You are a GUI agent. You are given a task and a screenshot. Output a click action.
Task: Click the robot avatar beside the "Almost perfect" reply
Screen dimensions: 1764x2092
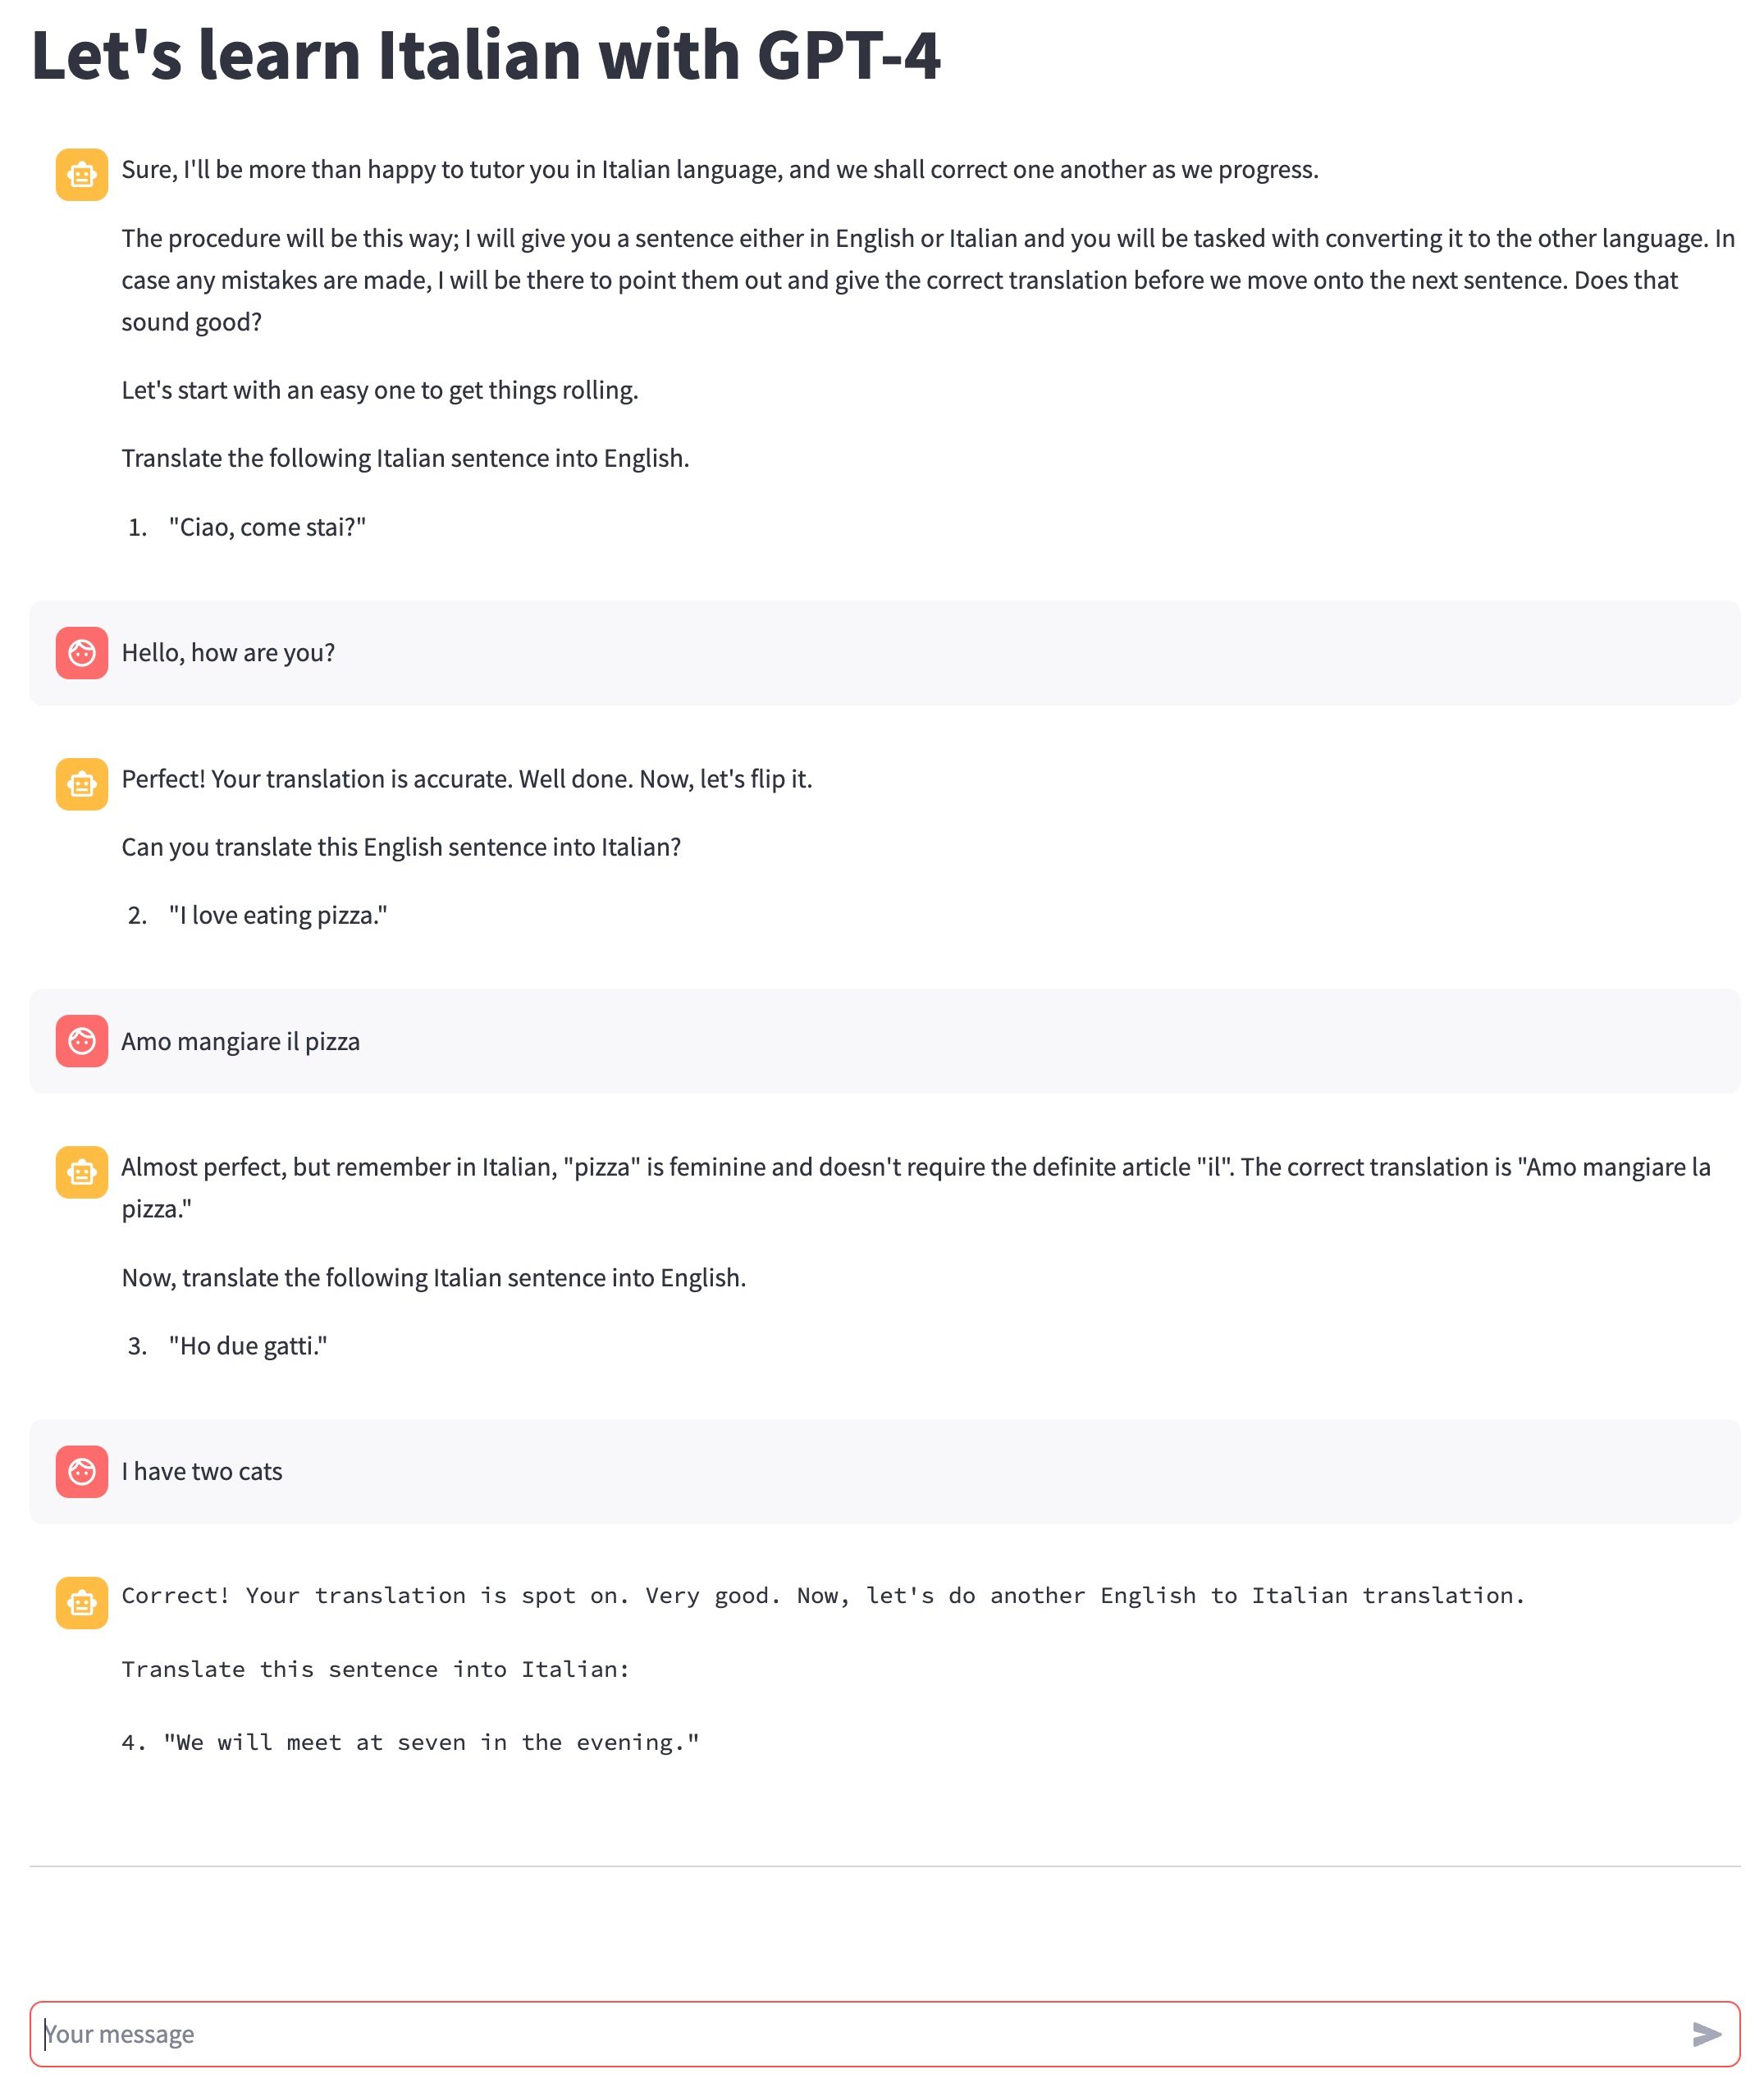coord(82,1172)
